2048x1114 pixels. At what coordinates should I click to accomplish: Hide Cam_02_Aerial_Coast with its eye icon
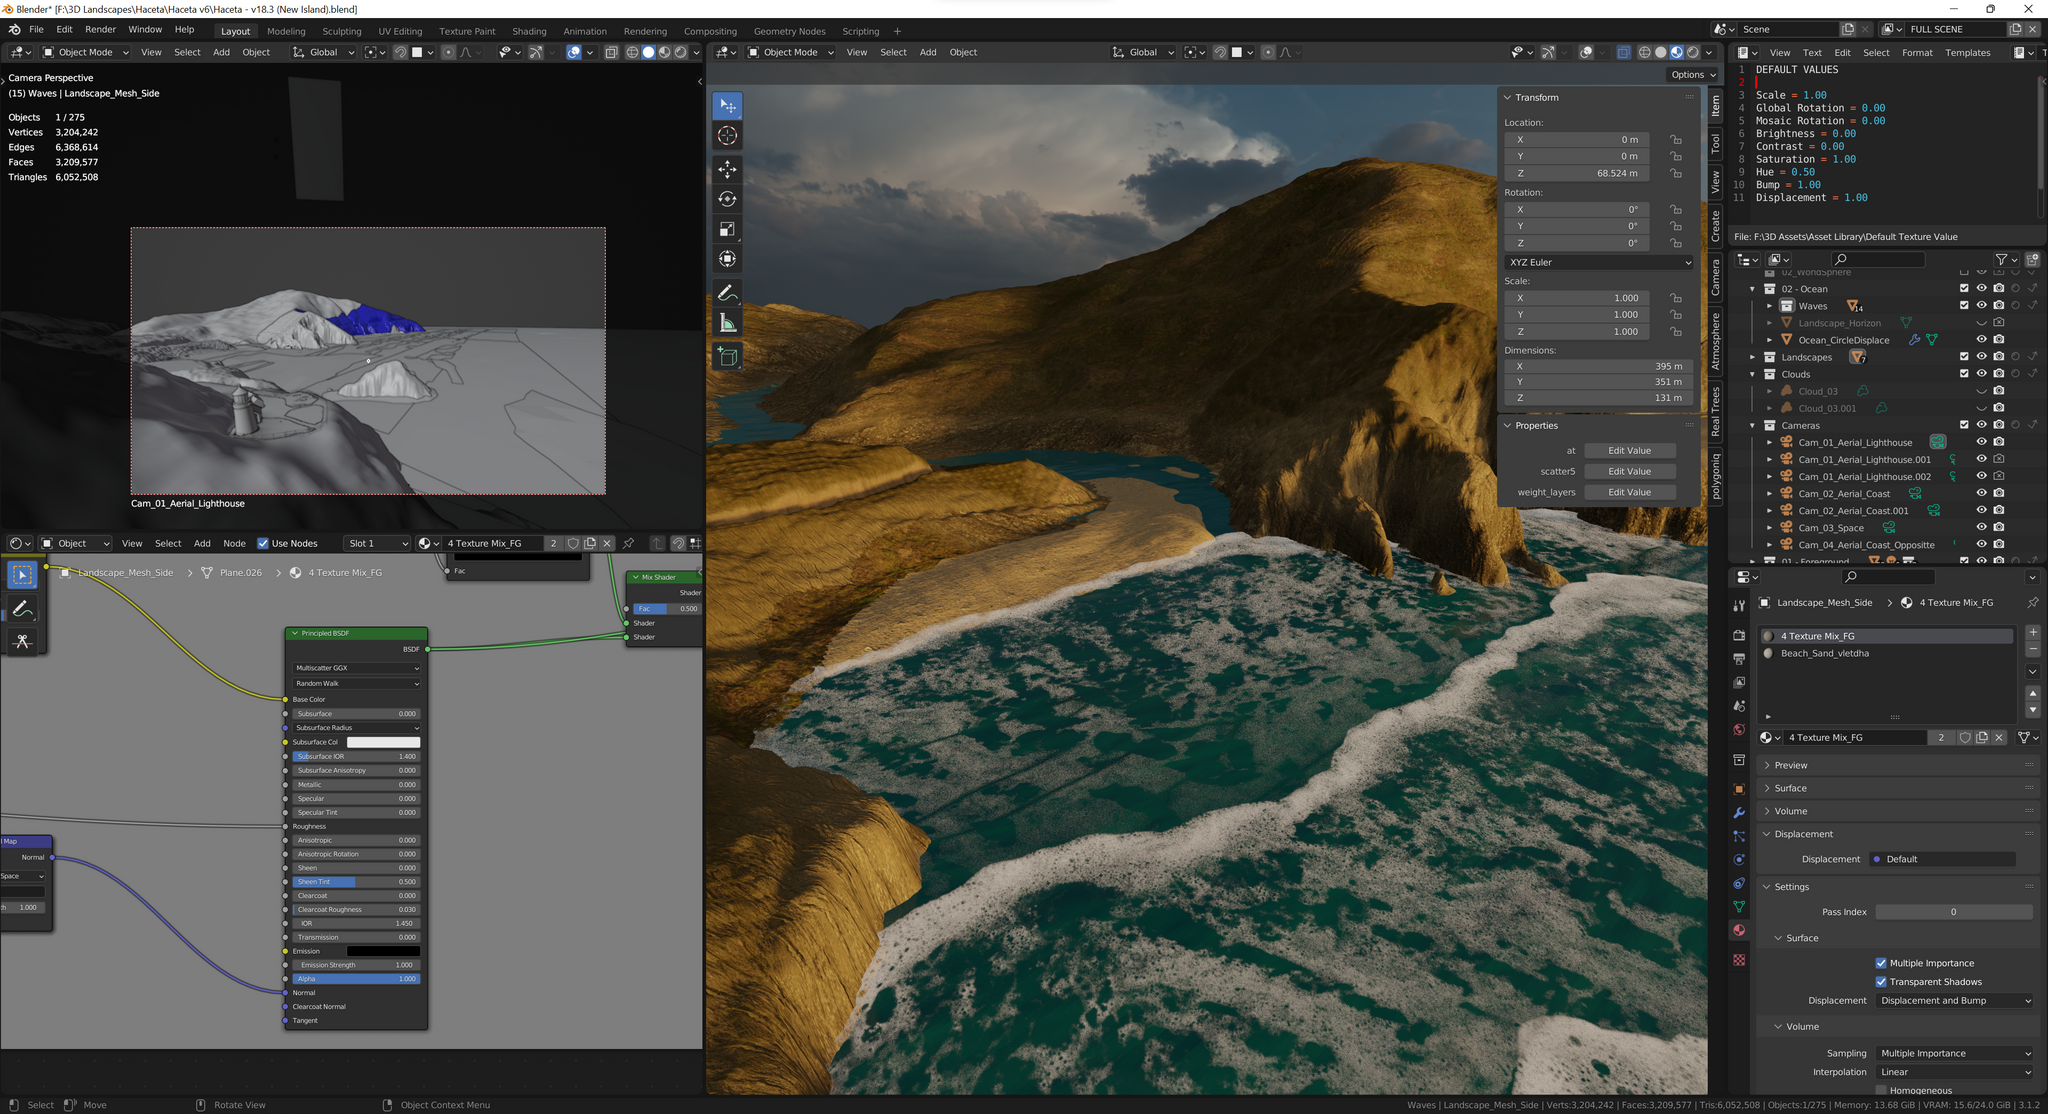click(x=1981, y=493)
